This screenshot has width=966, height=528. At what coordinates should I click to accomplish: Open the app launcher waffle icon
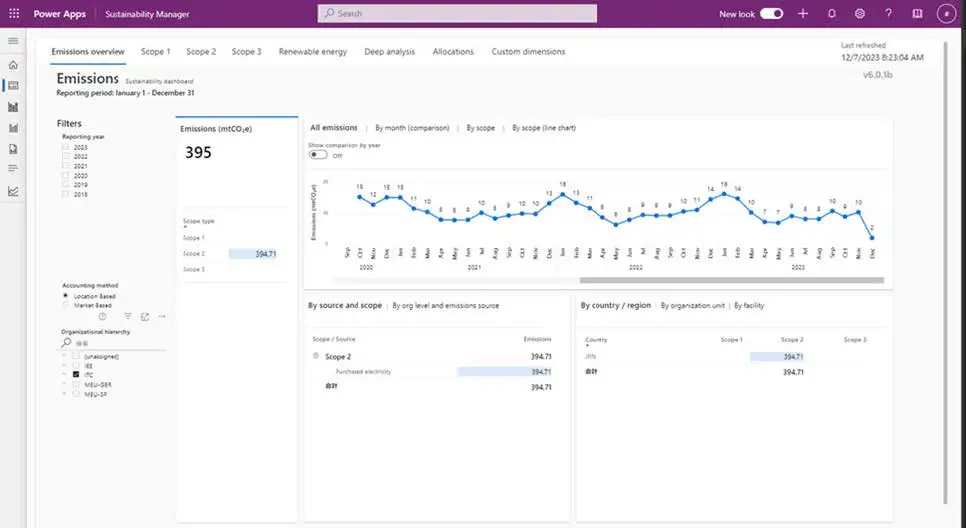(x=14, y=14)
